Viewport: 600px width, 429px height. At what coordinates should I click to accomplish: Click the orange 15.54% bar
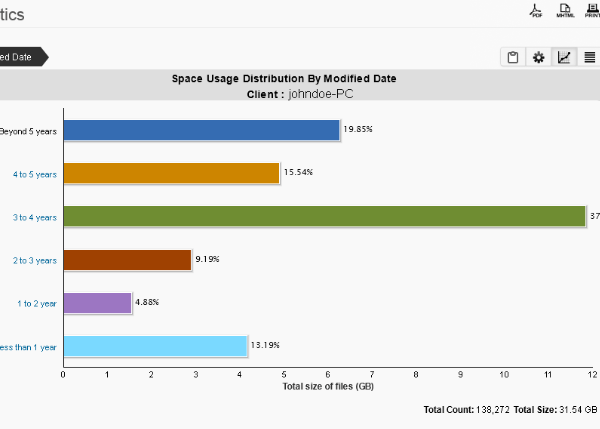(x=172, y=173)
